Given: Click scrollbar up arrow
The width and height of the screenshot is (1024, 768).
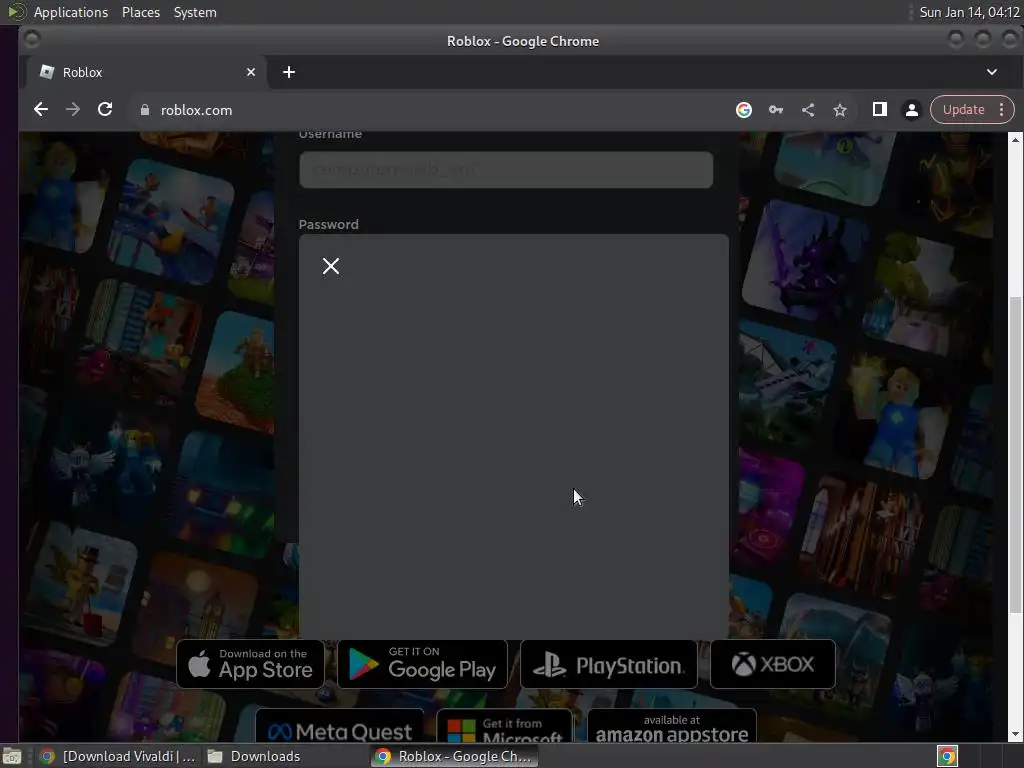Looking at the screenshot, I should tap(1015, 139).
